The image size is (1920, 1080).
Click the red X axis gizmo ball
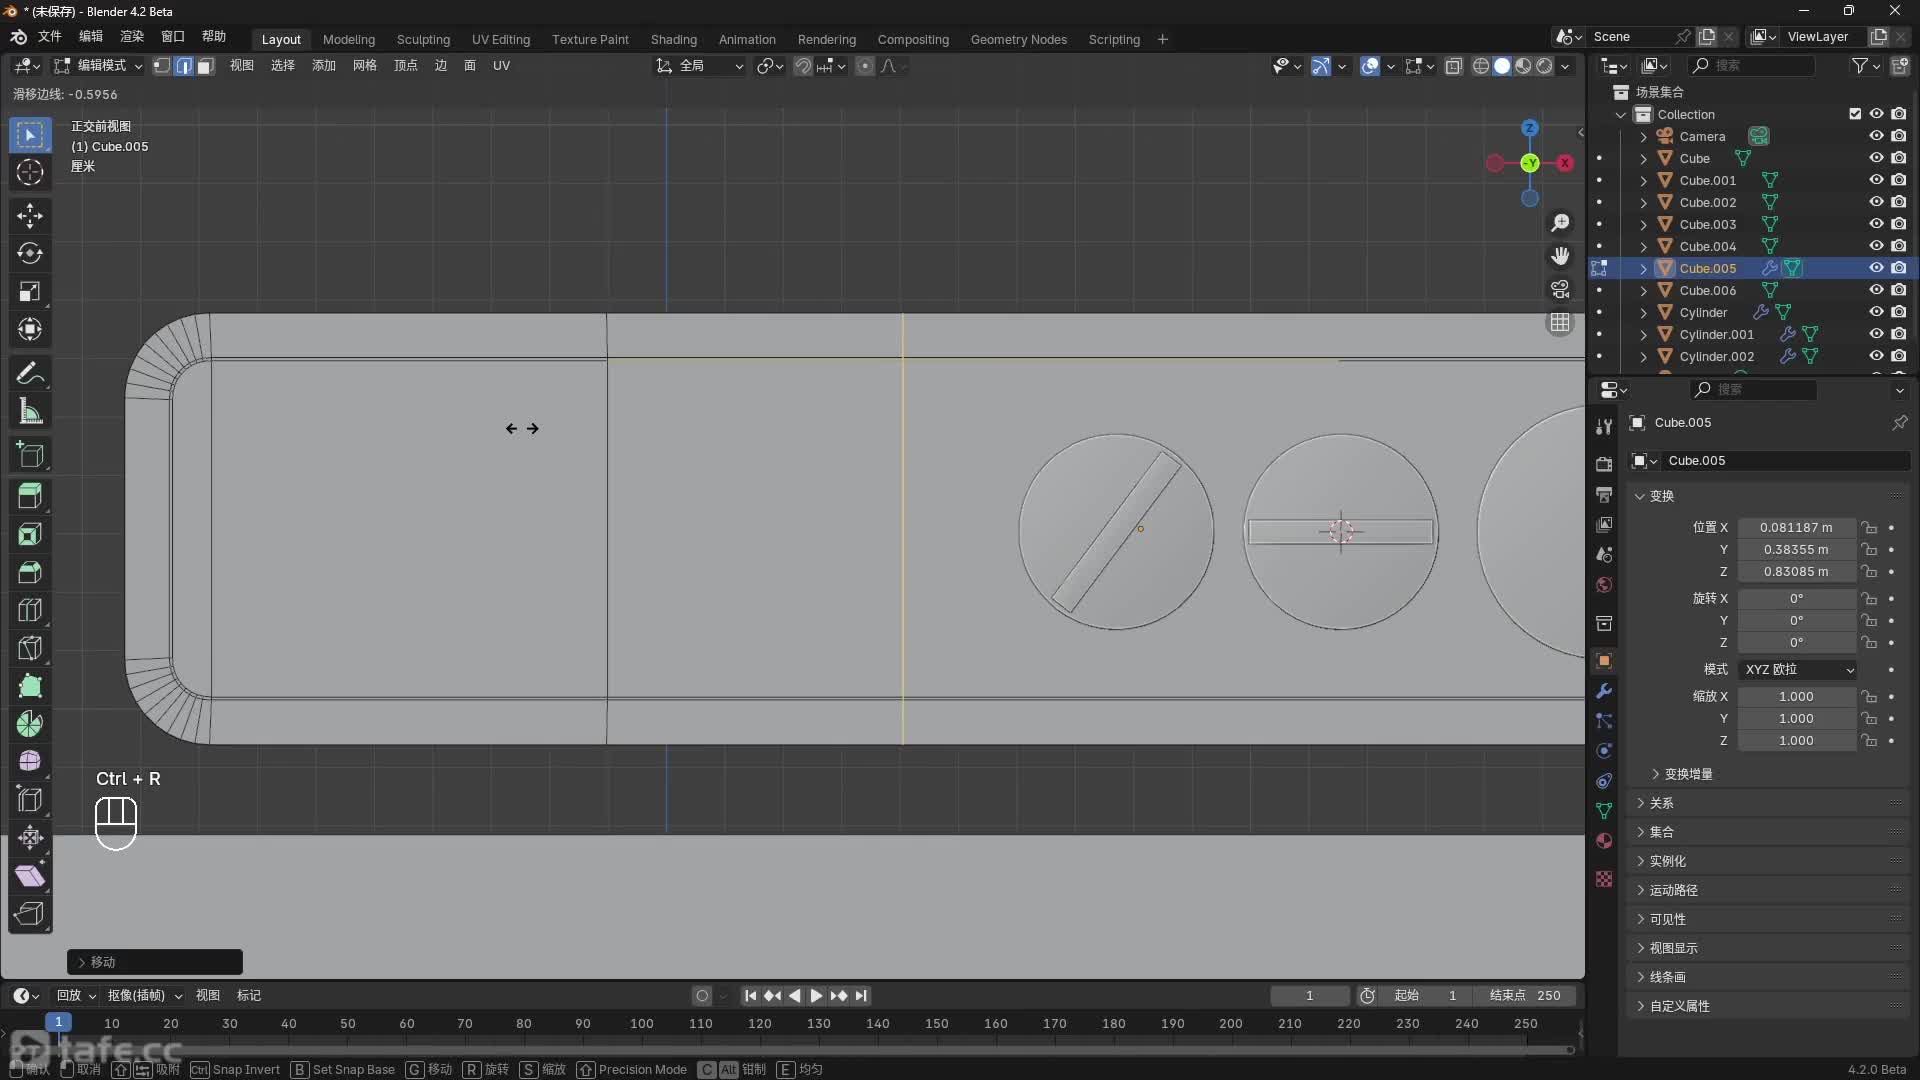[x=1565, y=163]
